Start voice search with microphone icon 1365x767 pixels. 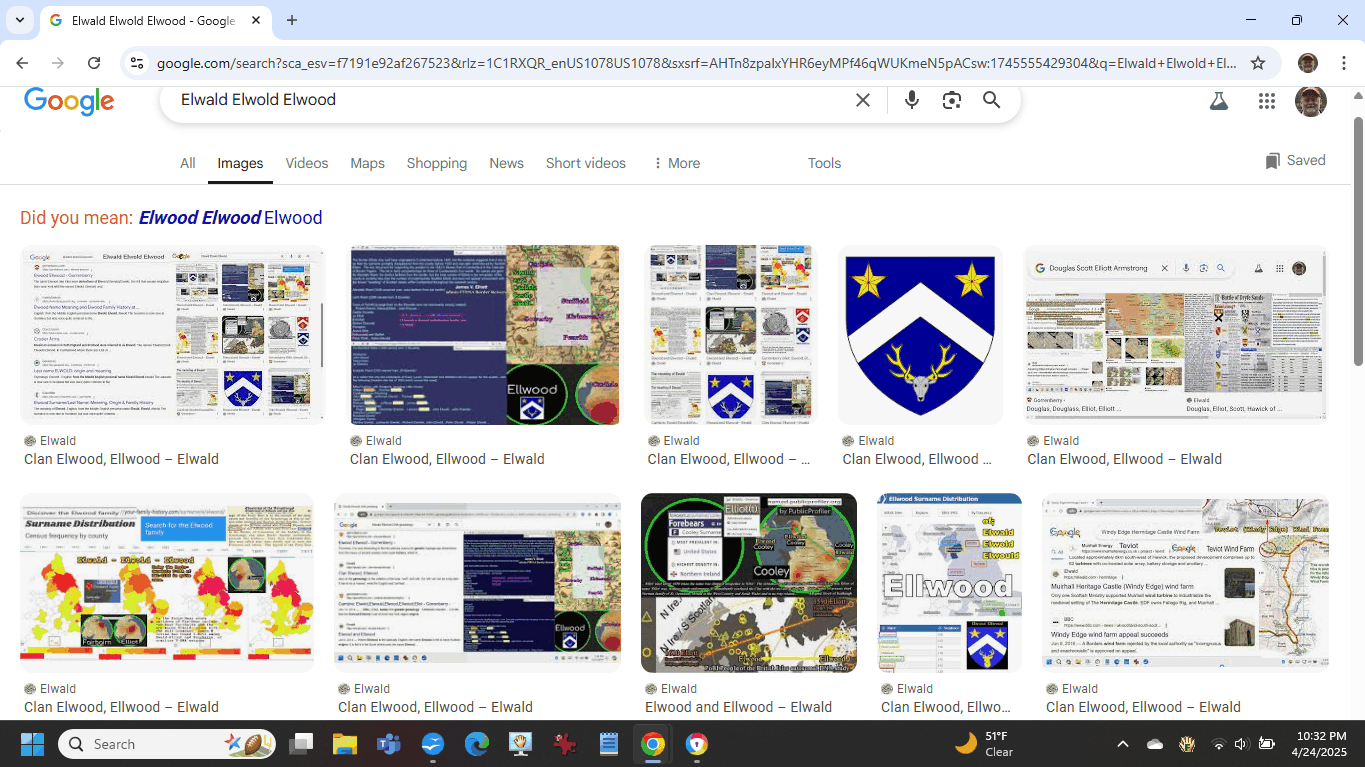click(x=911, y=100)
